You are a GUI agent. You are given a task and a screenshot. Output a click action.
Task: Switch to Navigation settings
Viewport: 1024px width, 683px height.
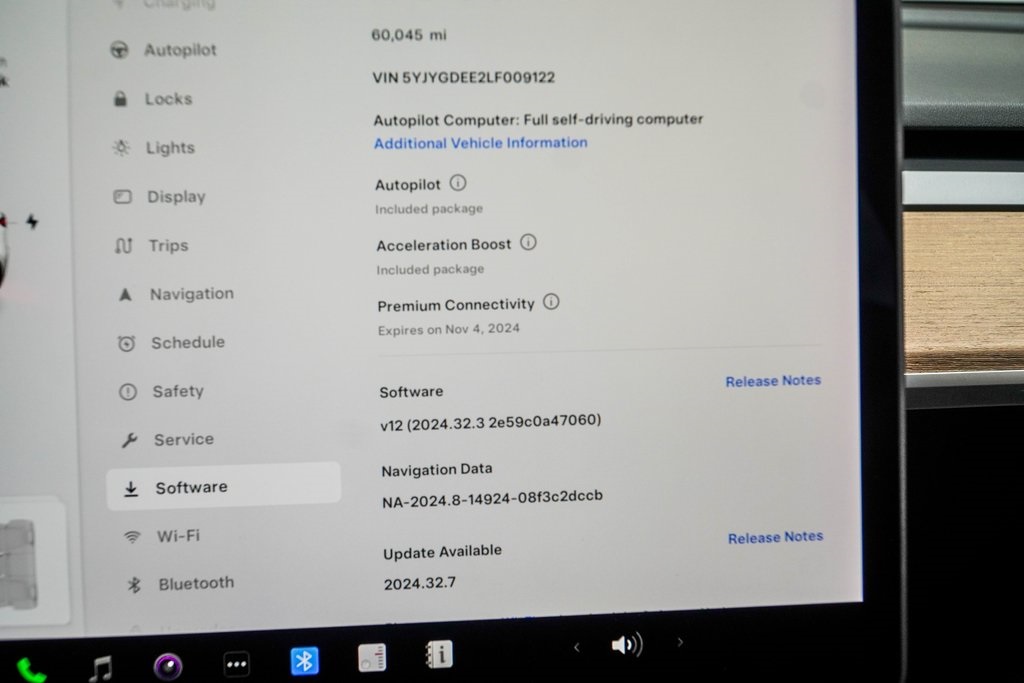190,294
